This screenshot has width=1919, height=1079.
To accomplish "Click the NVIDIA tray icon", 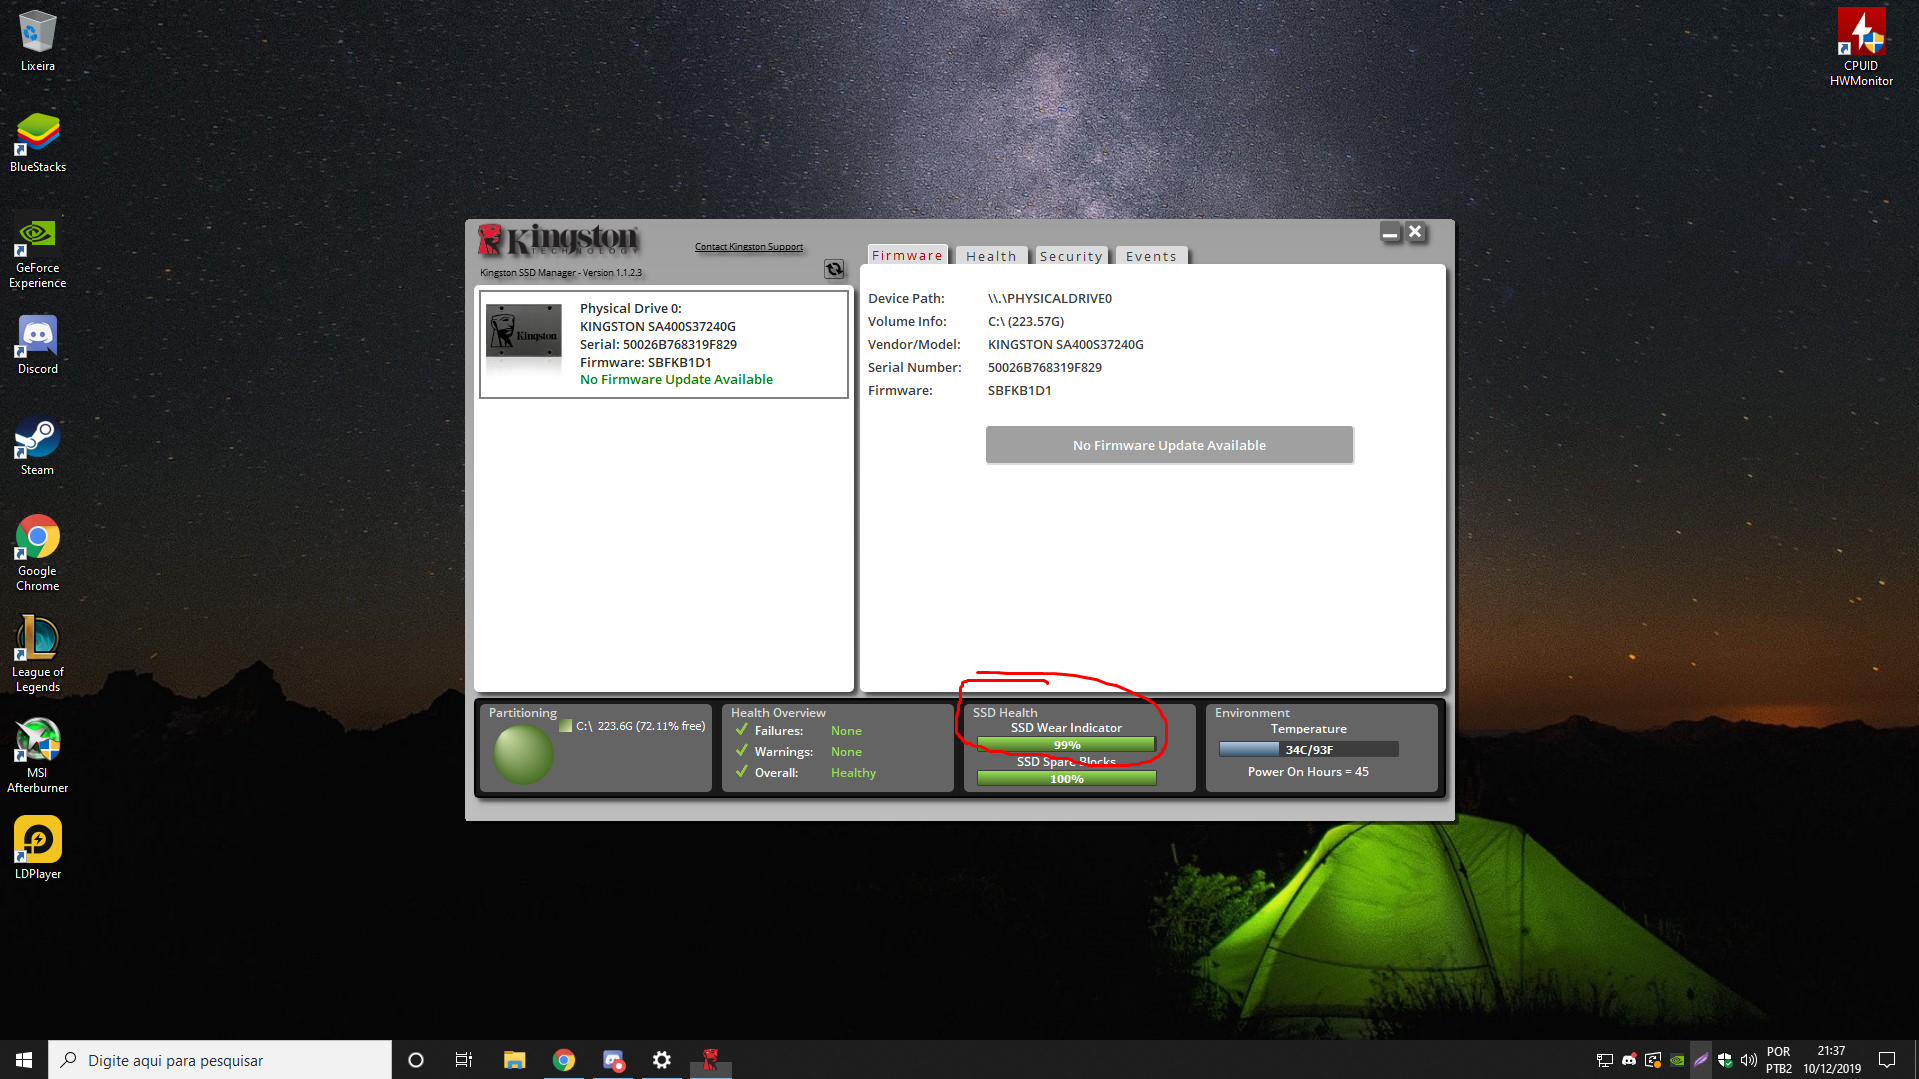I will click(1677, 1060).
